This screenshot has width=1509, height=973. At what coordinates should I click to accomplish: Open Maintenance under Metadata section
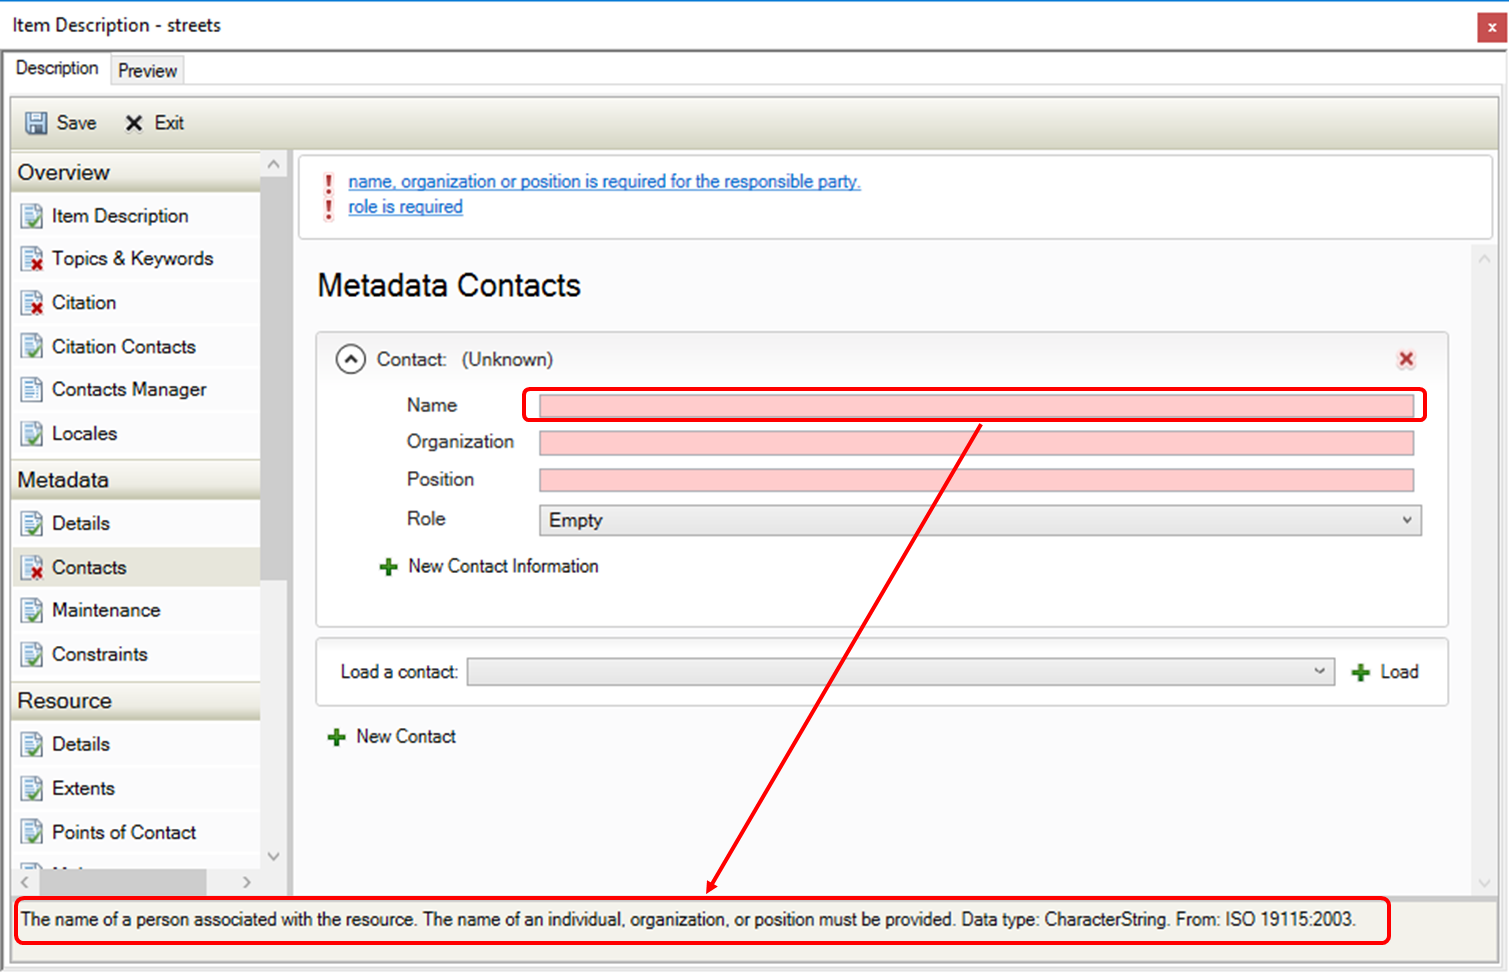pyautogui.click(x=106, y=610)
